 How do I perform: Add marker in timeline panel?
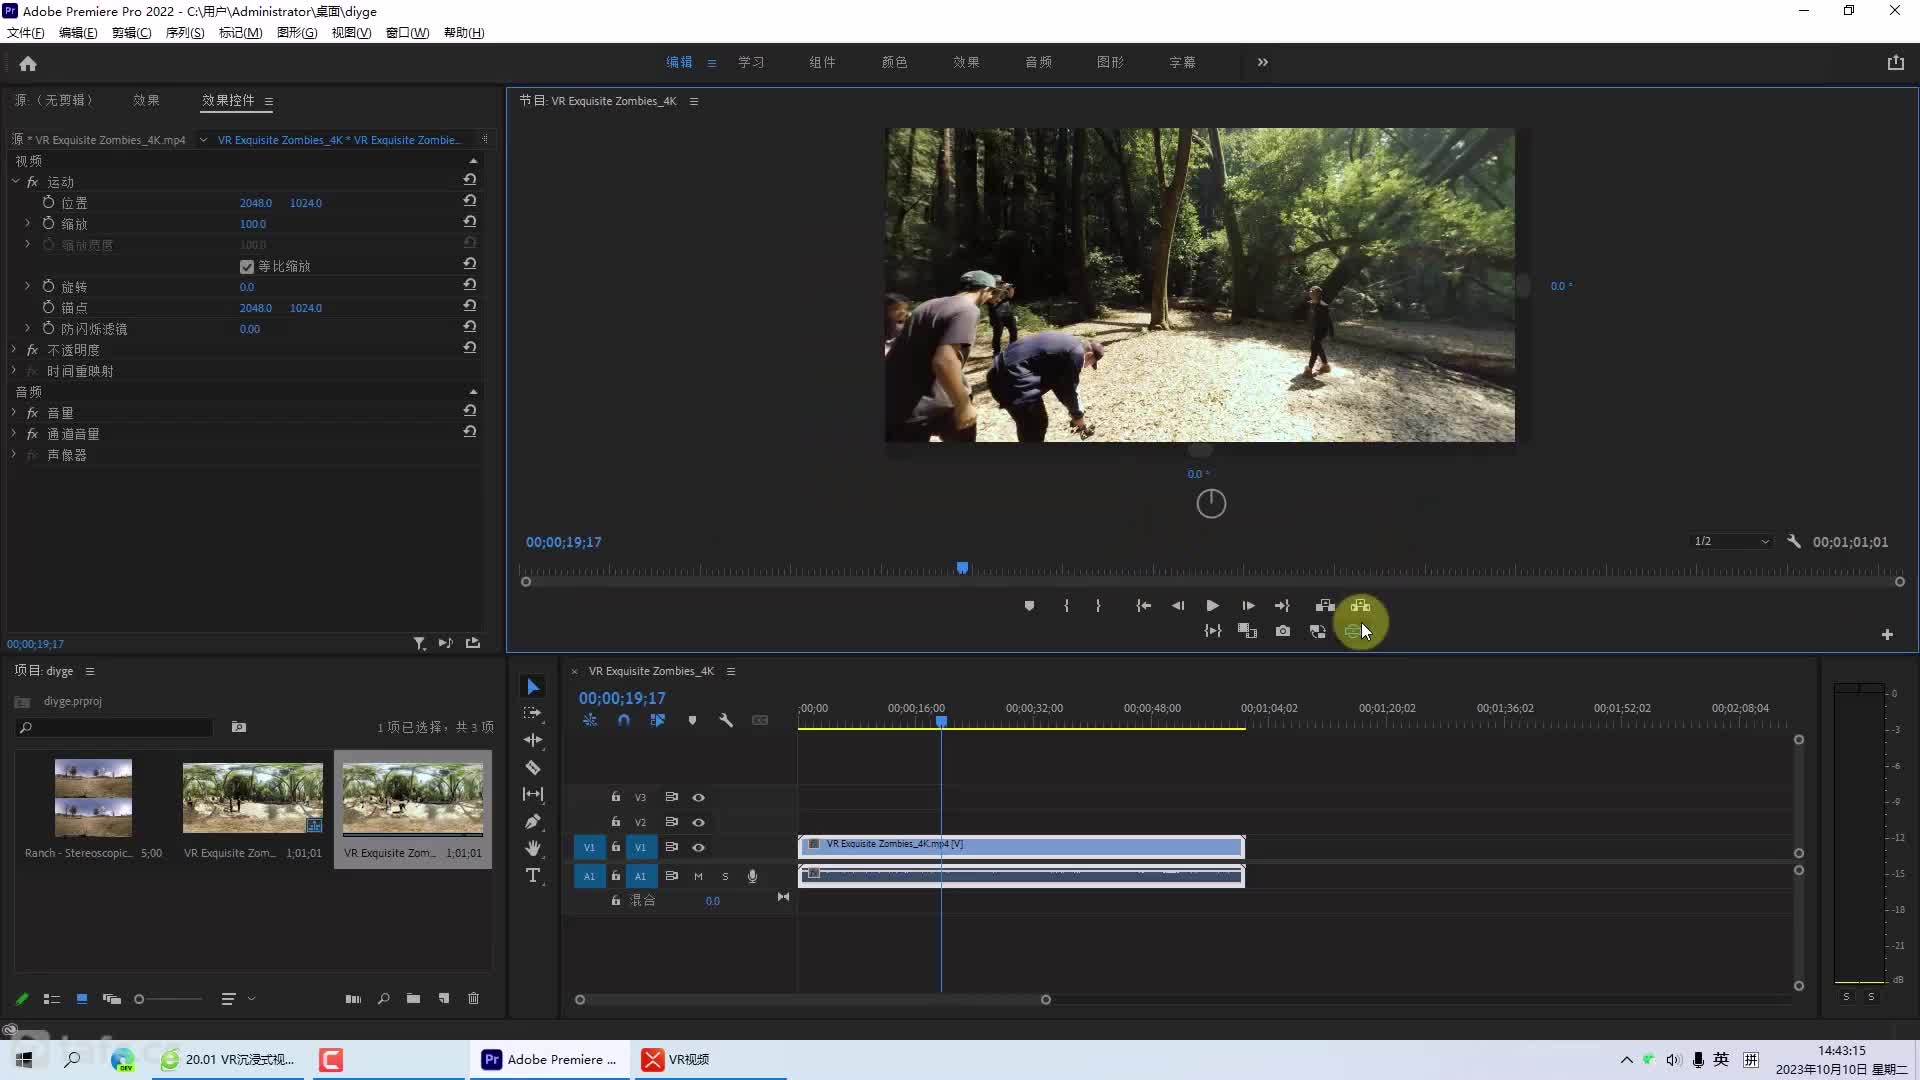692,720
